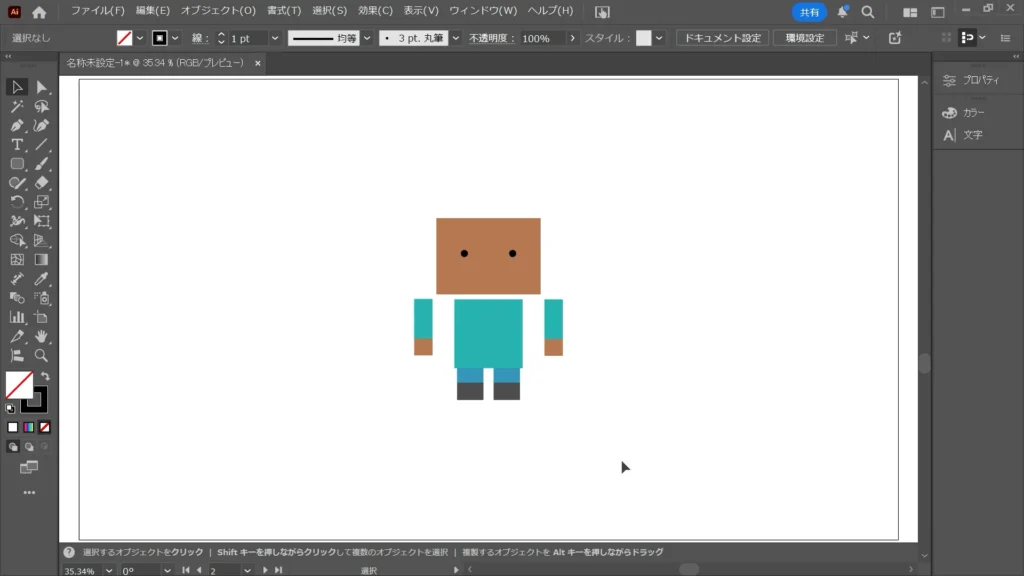Open オブジェクト(O) menu

[x=218, y=11]
